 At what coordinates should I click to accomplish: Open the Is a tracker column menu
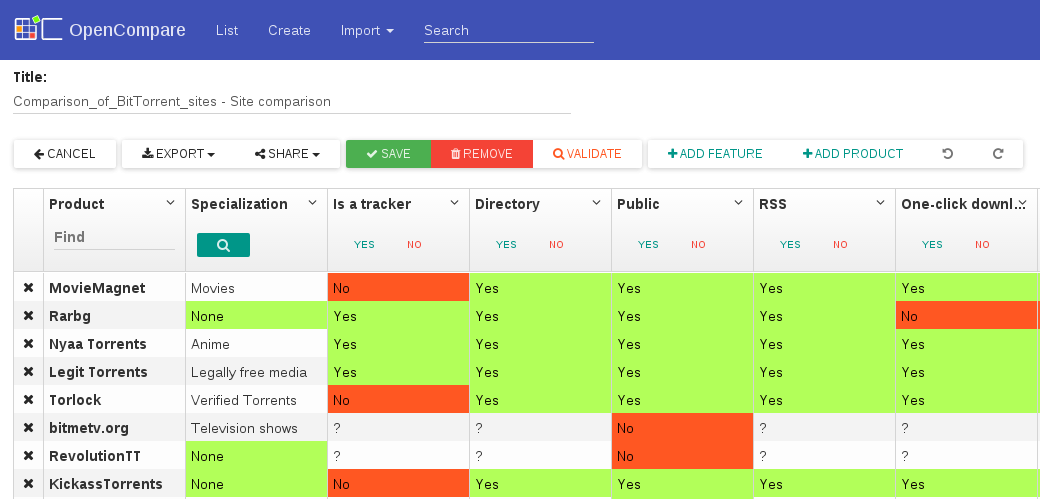(x=454, y=203)
